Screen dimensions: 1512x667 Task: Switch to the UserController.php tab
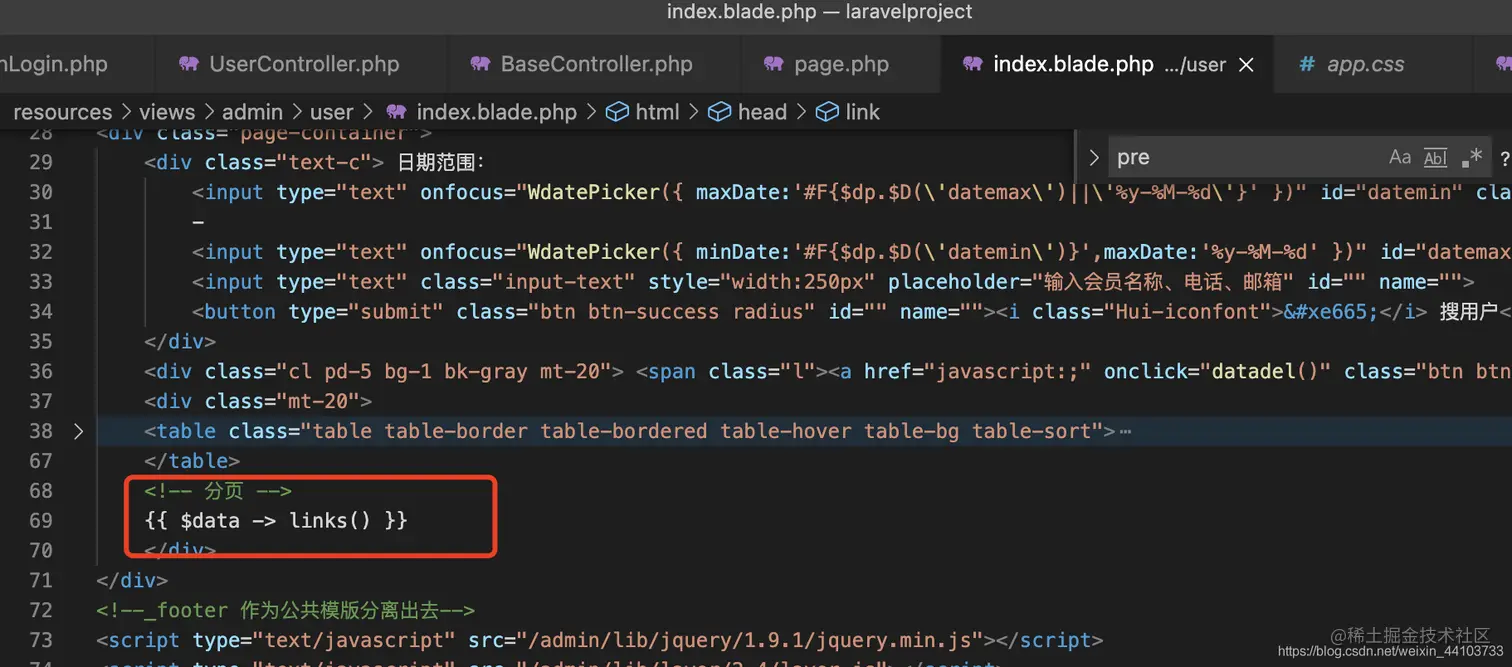point(303,64)
